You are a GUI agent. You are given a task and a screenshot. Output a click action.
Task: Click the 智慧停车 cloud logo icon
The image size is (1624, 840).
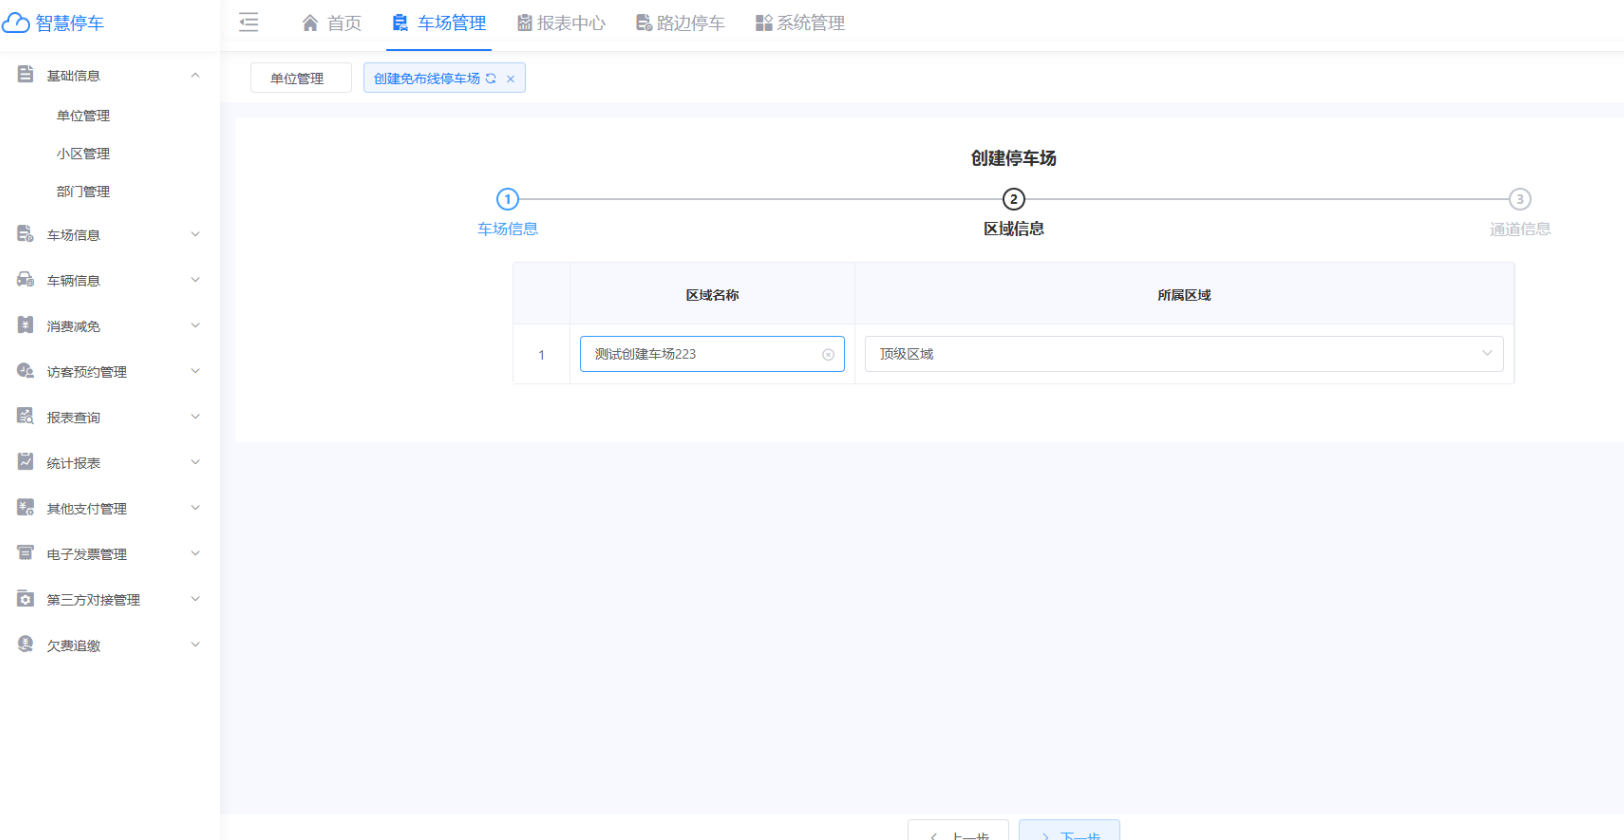click(16, 23)
